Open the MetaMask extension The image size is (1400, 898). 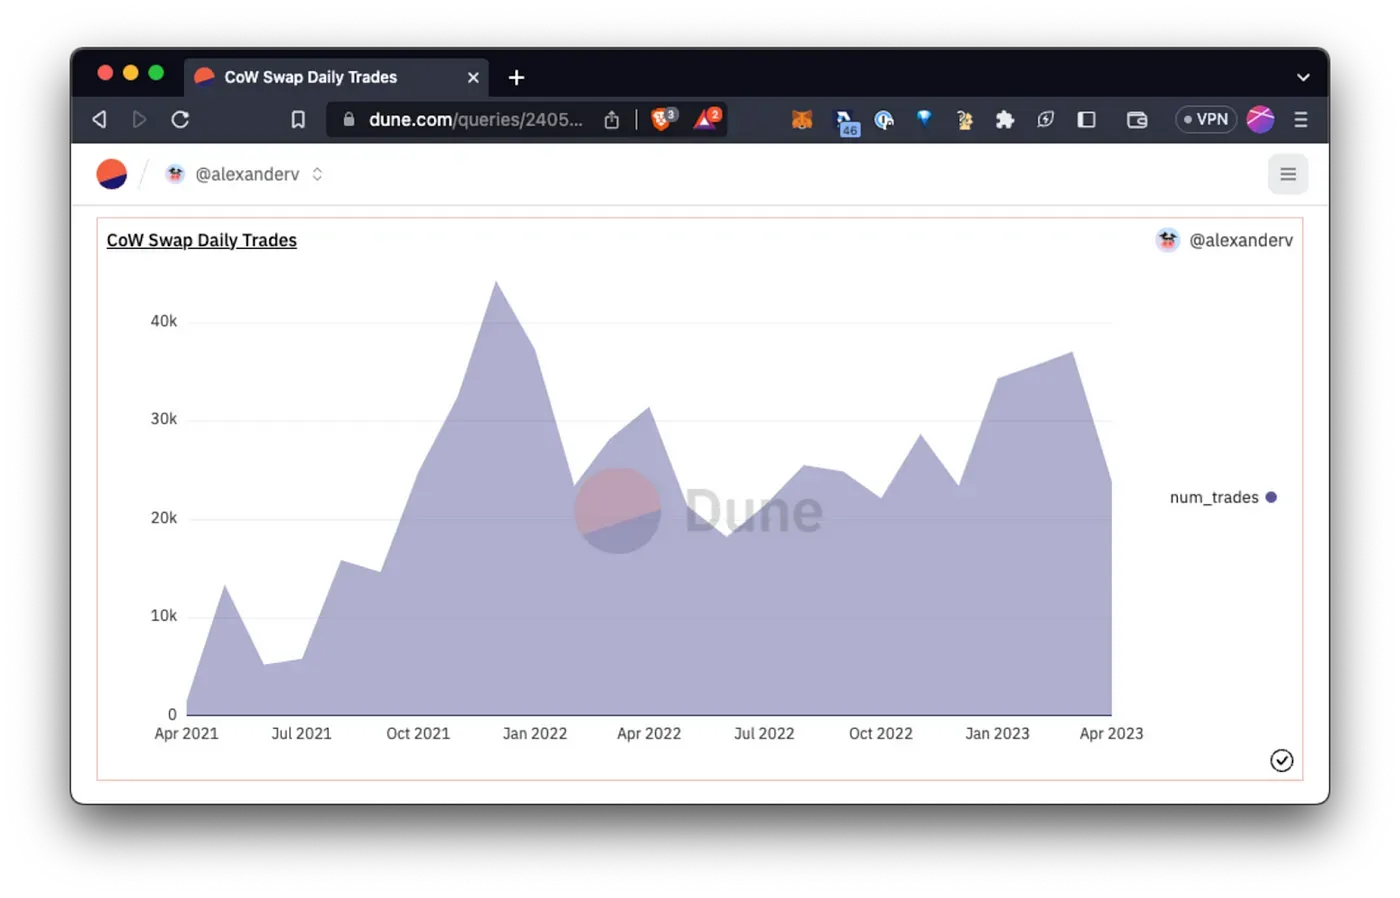802,119
